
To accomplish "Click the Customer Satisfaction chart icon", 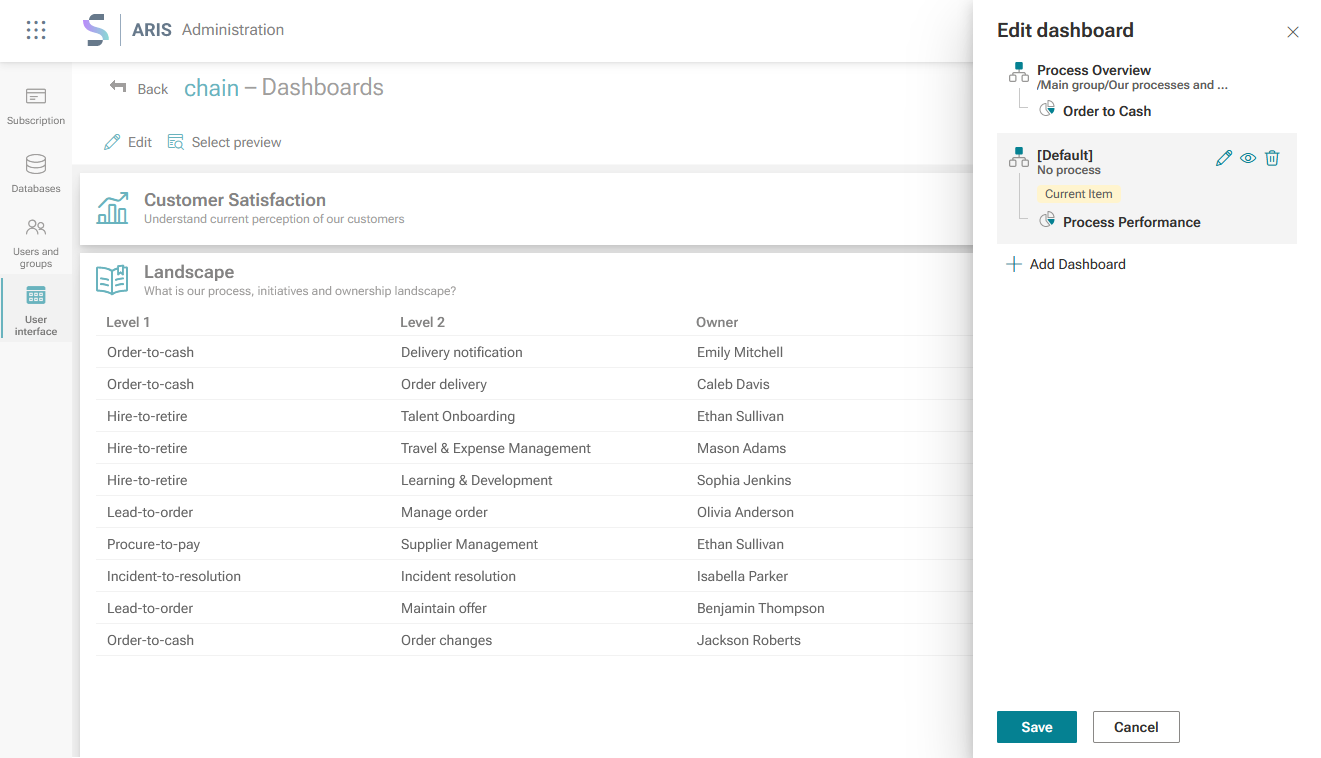I will pyautogui.click(x=112, y=208).
